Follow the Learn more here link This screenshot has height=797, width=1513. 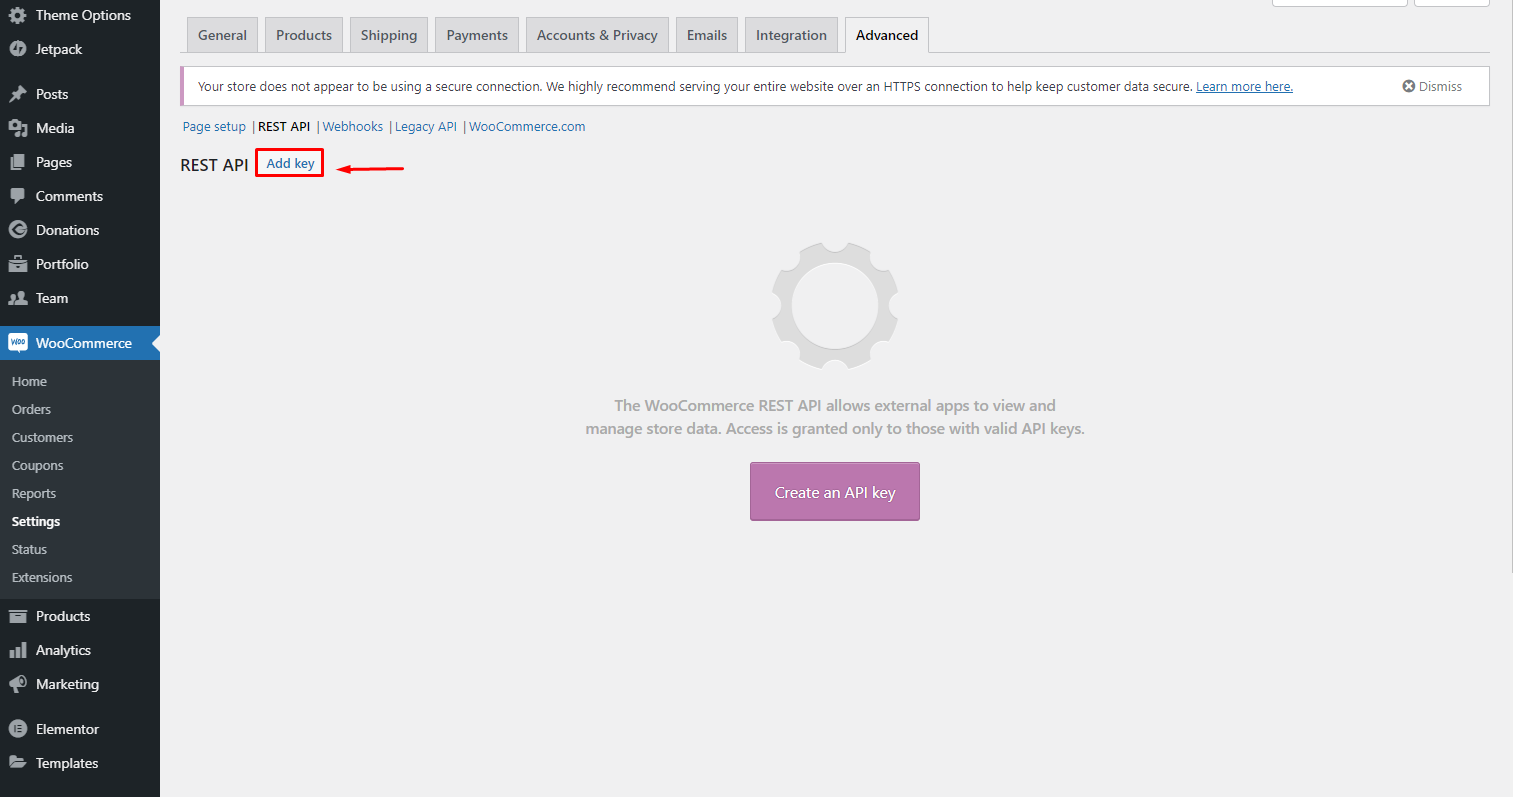click(x=1244, y=87)
